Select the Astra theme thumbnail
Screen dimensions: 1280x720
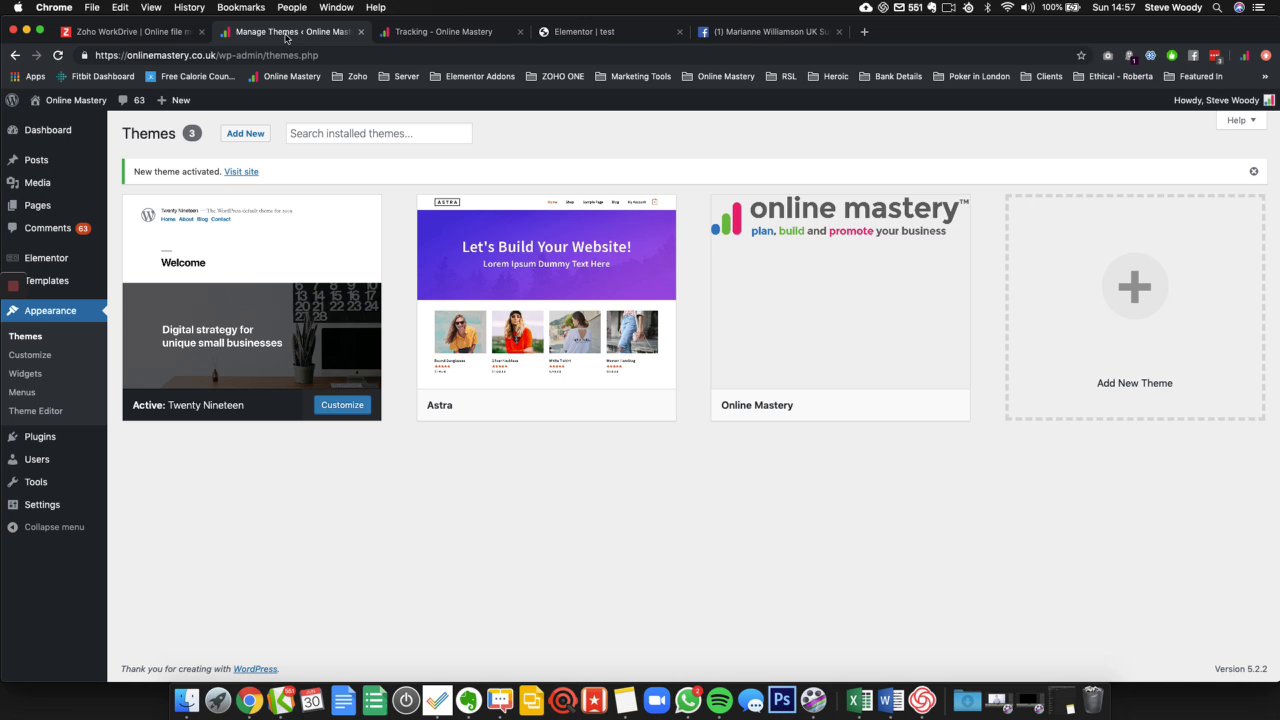point(546,292)
